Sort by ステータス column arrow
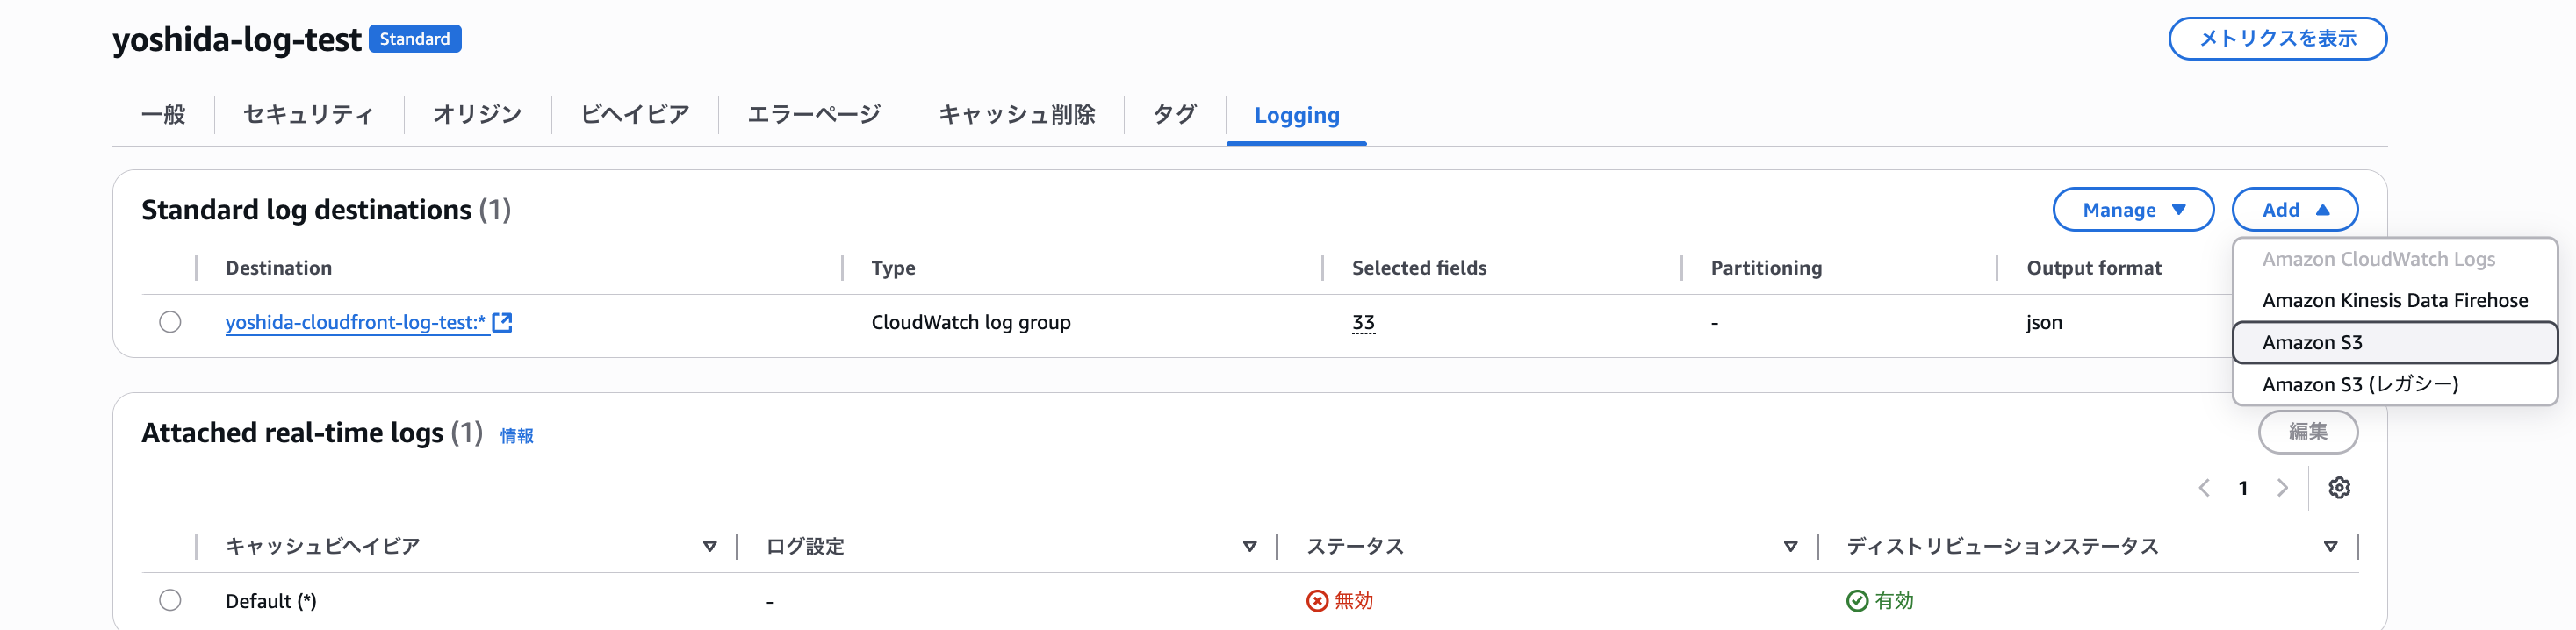2576x630 pixels. [1790, 546]
